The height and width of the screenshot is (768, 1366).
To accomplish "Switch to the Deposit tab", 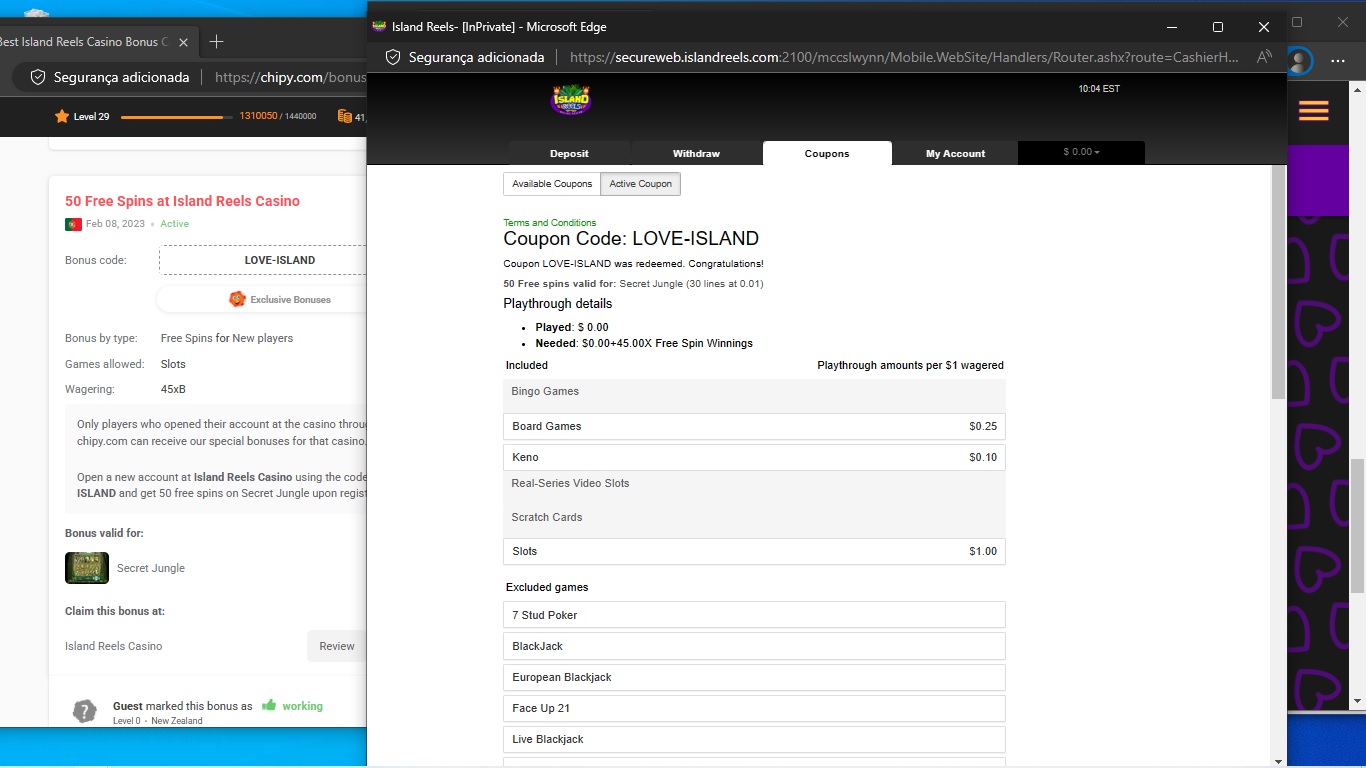I will (569, 154).
